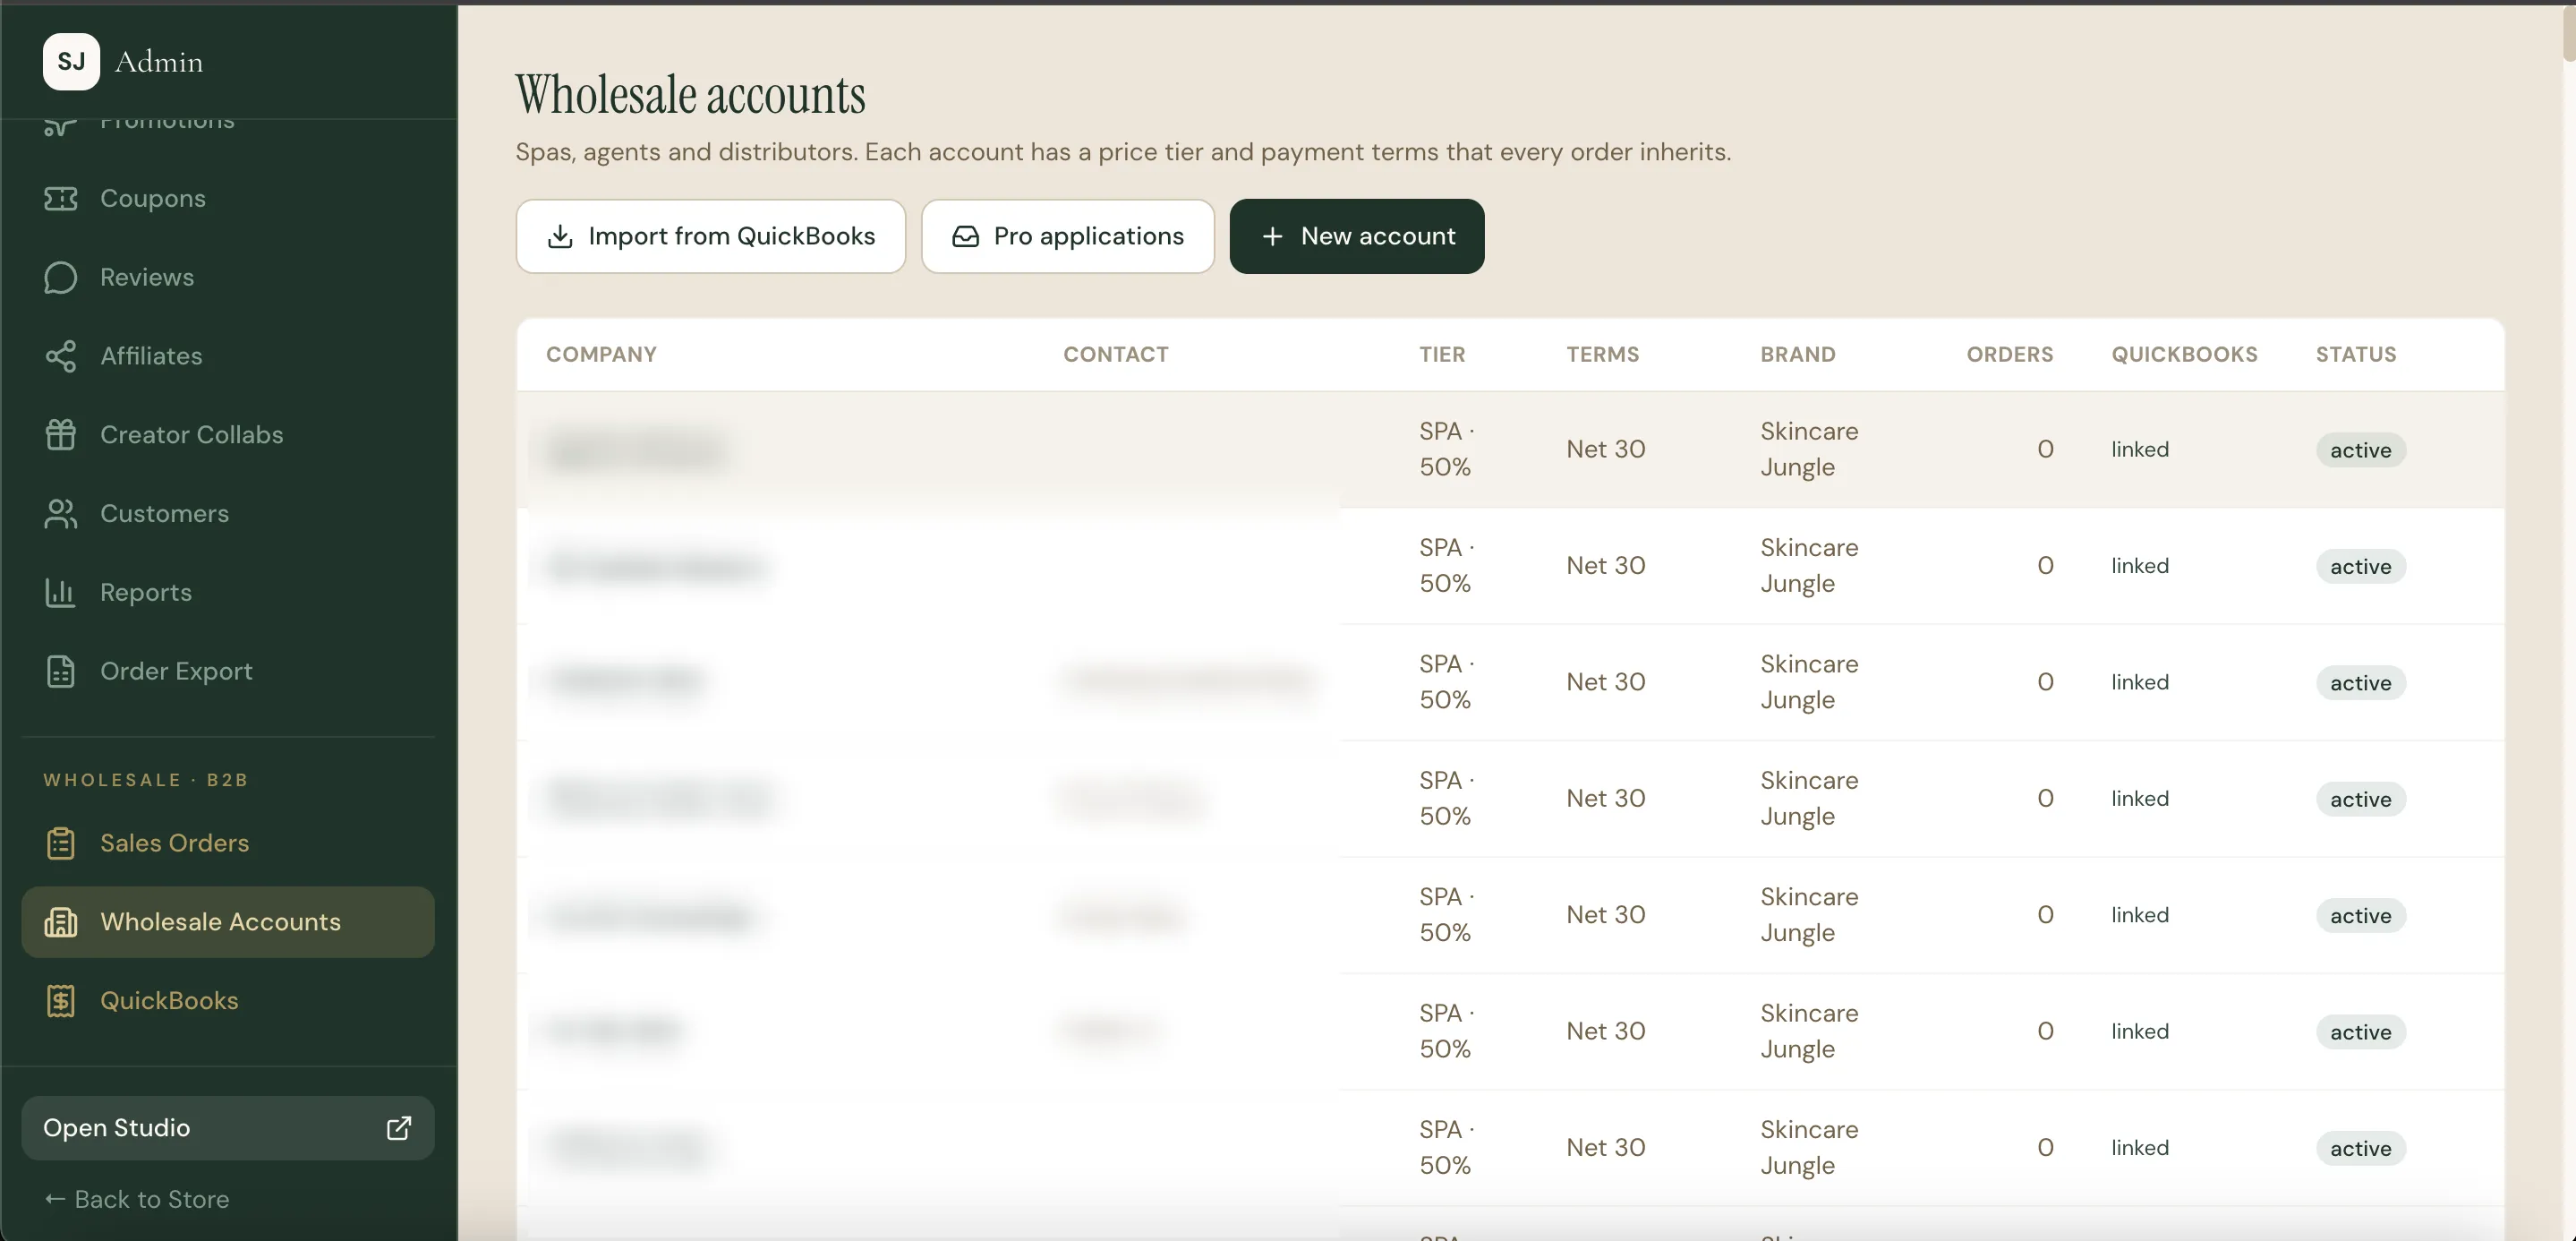Click SPA · 50% tier in the second row

click(x=1447, y=566)
